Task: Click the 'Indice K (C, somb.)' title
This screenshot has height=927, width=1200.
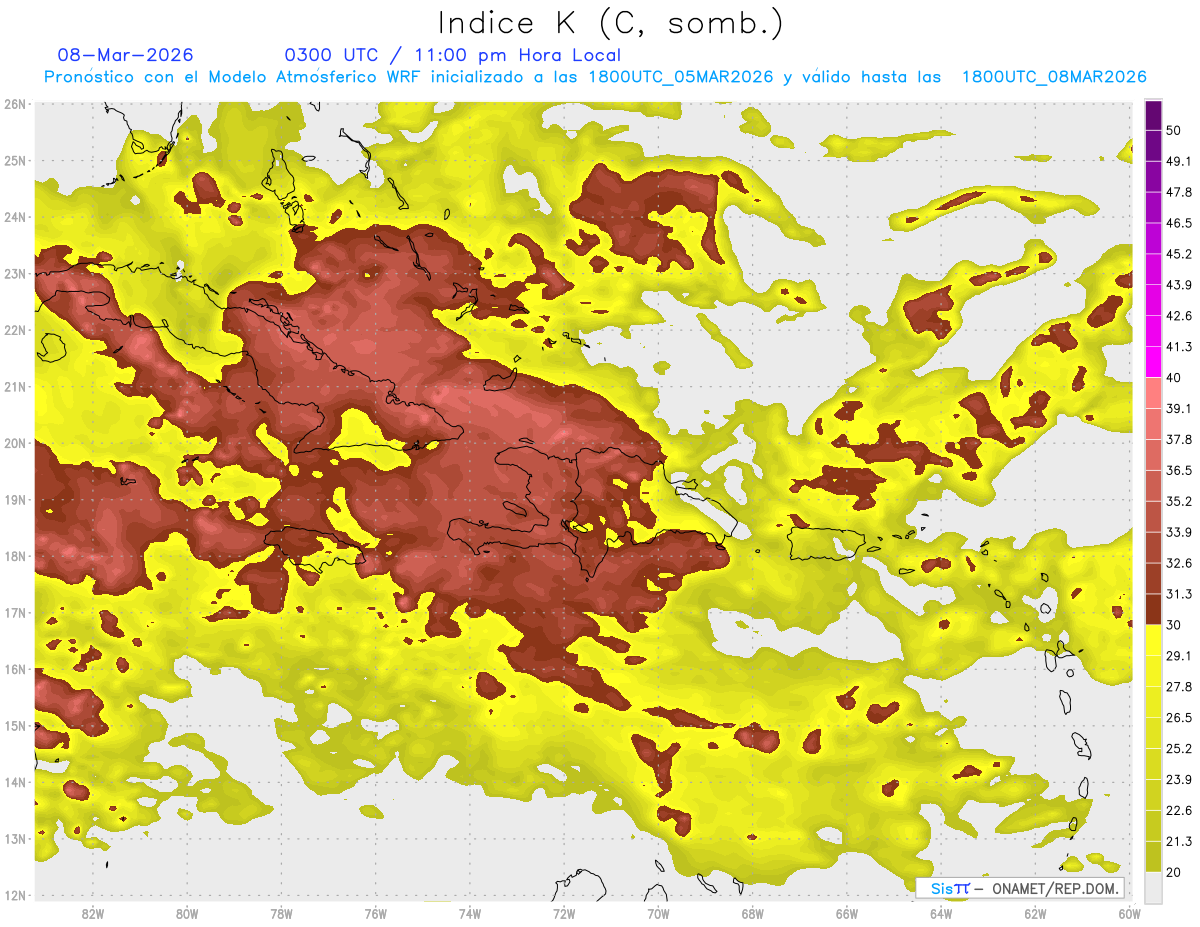Action: 611,23
